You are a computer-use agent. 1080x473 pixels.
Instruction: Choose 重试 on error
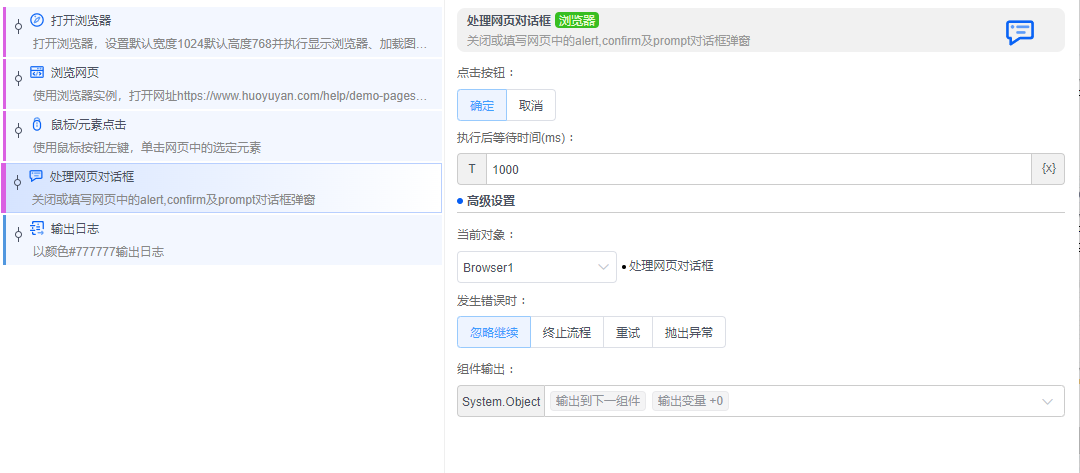click(x=628, y=333)
